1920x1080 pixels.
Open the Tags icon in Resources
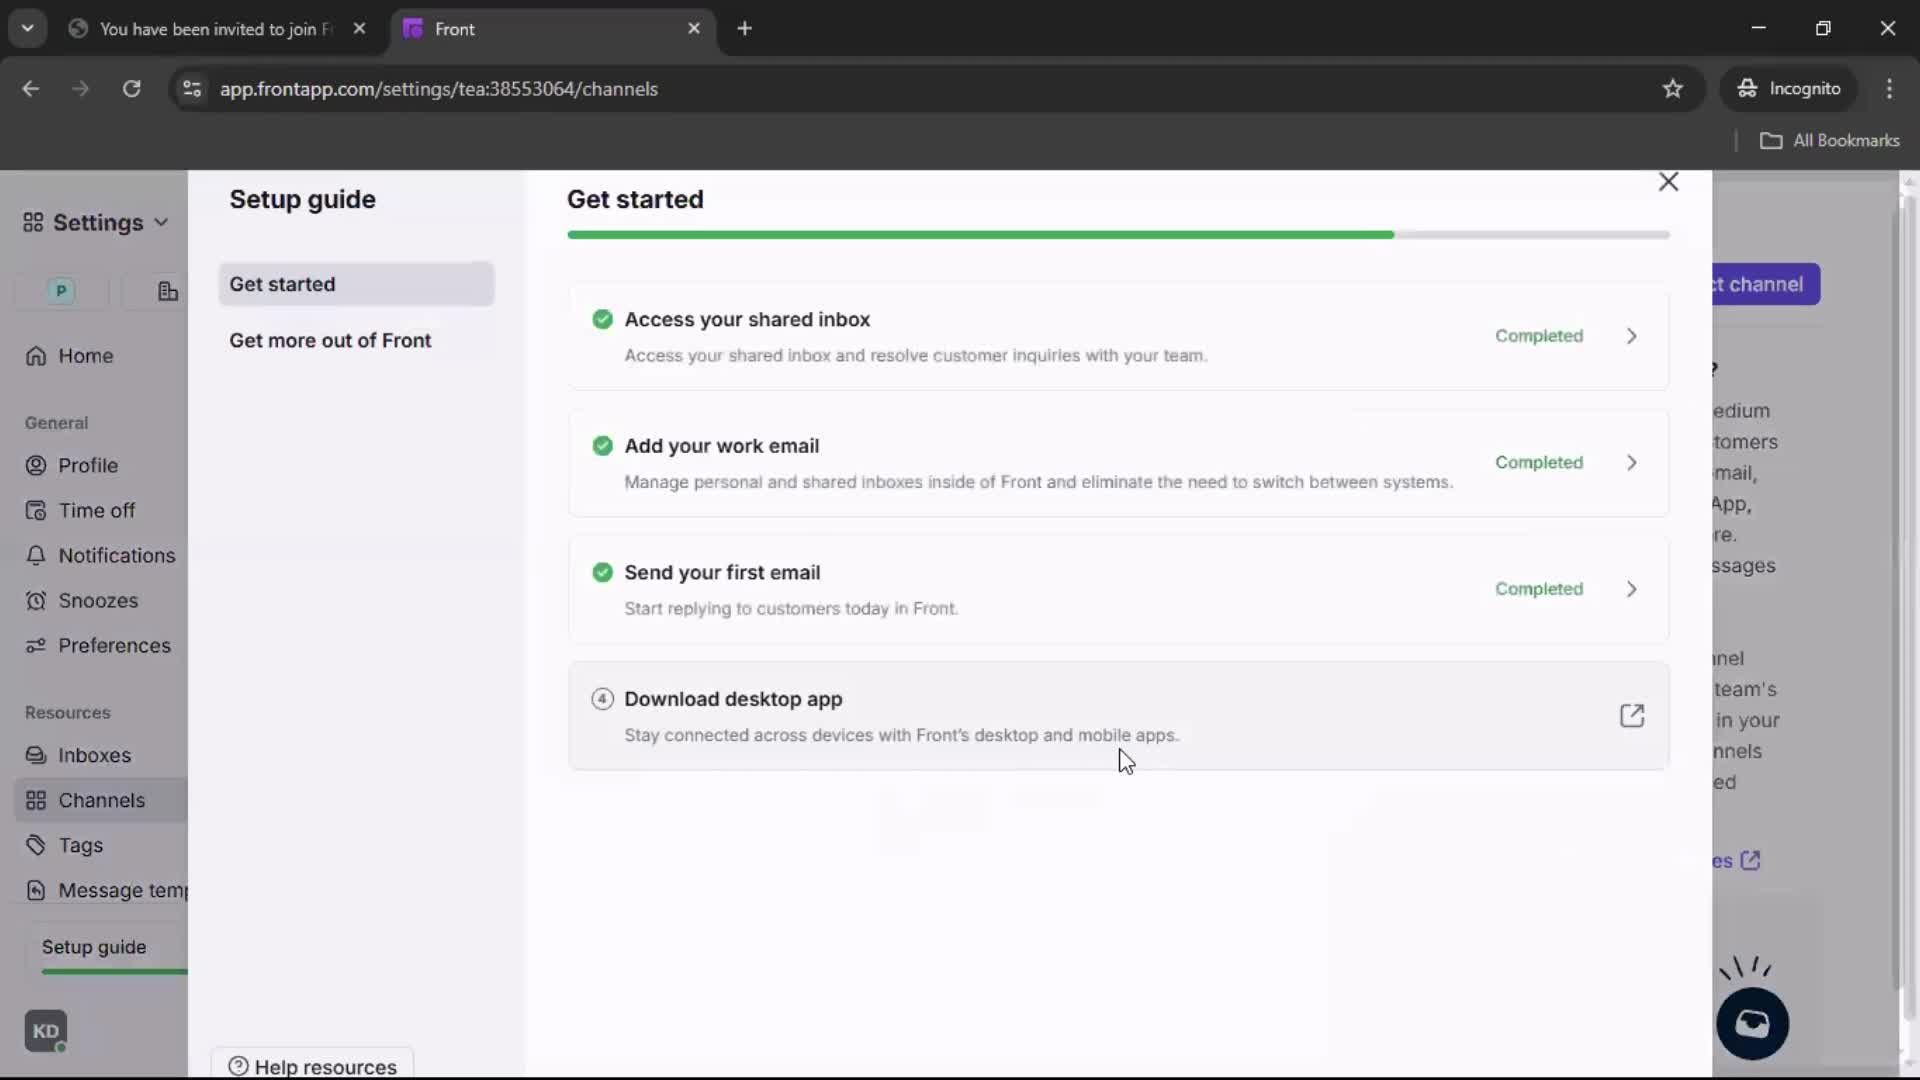point(36,845)
